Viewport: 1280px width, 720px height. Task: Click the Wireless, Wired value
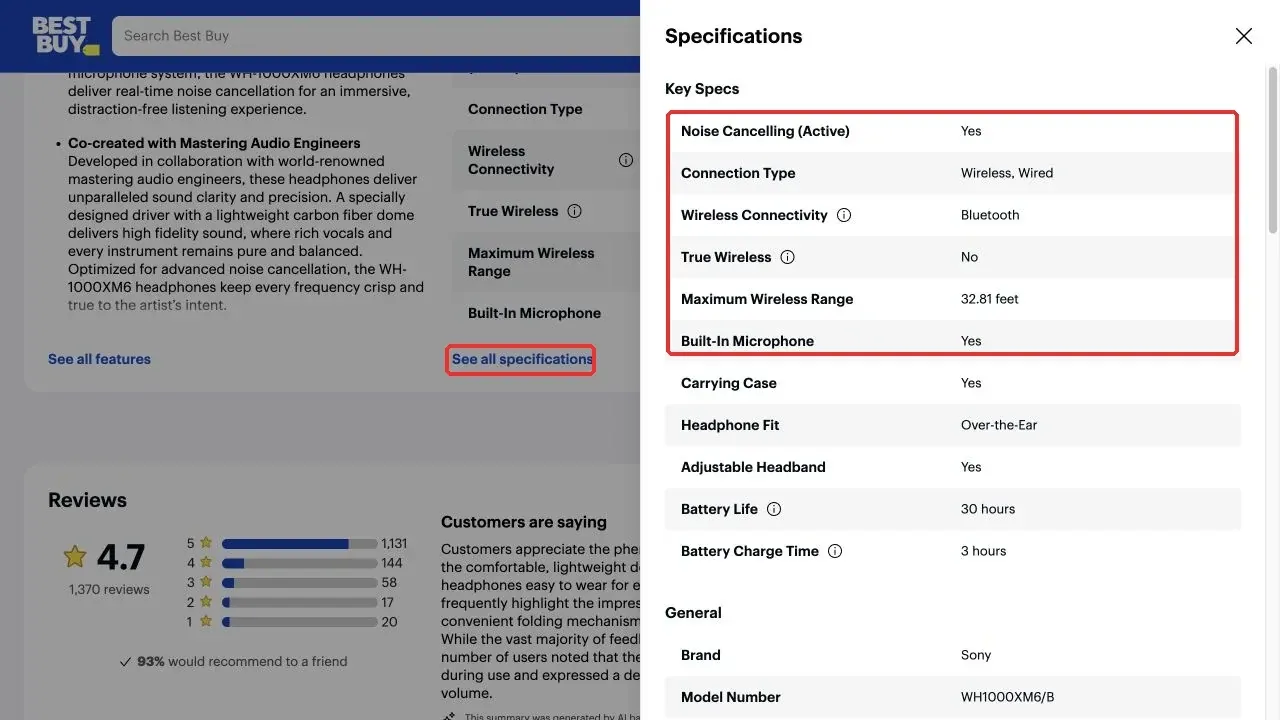[x=1007, y=173]
